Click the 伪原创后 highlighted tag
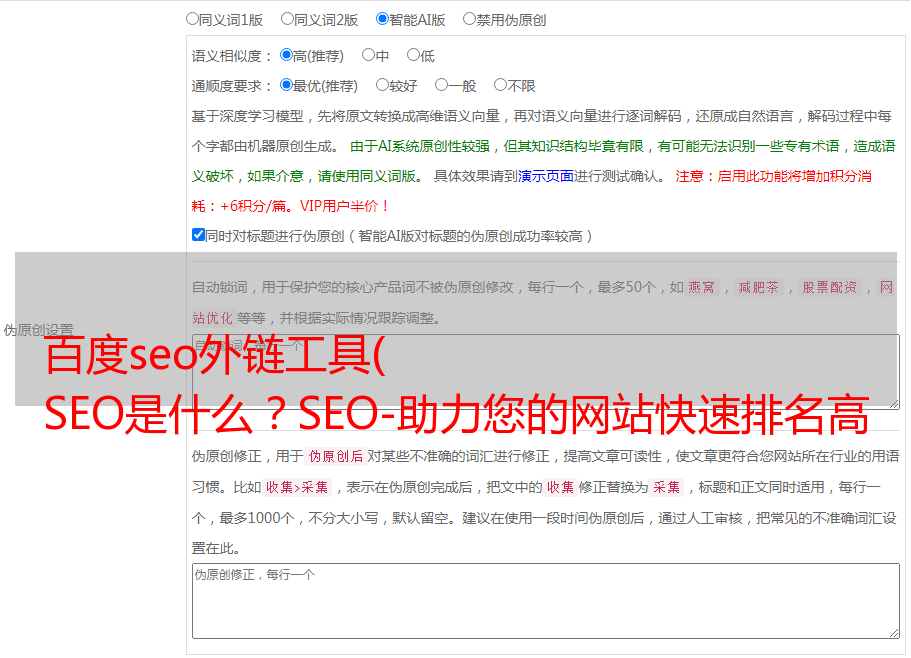Image resolution: width=911 pixels, height=658 pixels. [335, 456]
